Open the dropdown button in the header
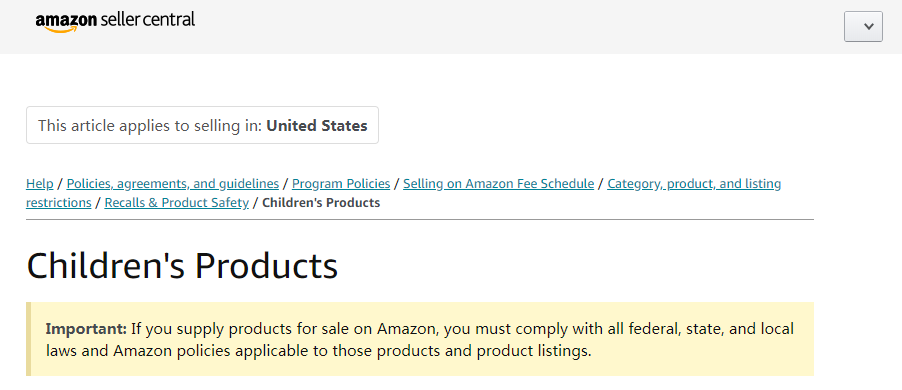Screen dimensions: 902x390 (863, 26)
